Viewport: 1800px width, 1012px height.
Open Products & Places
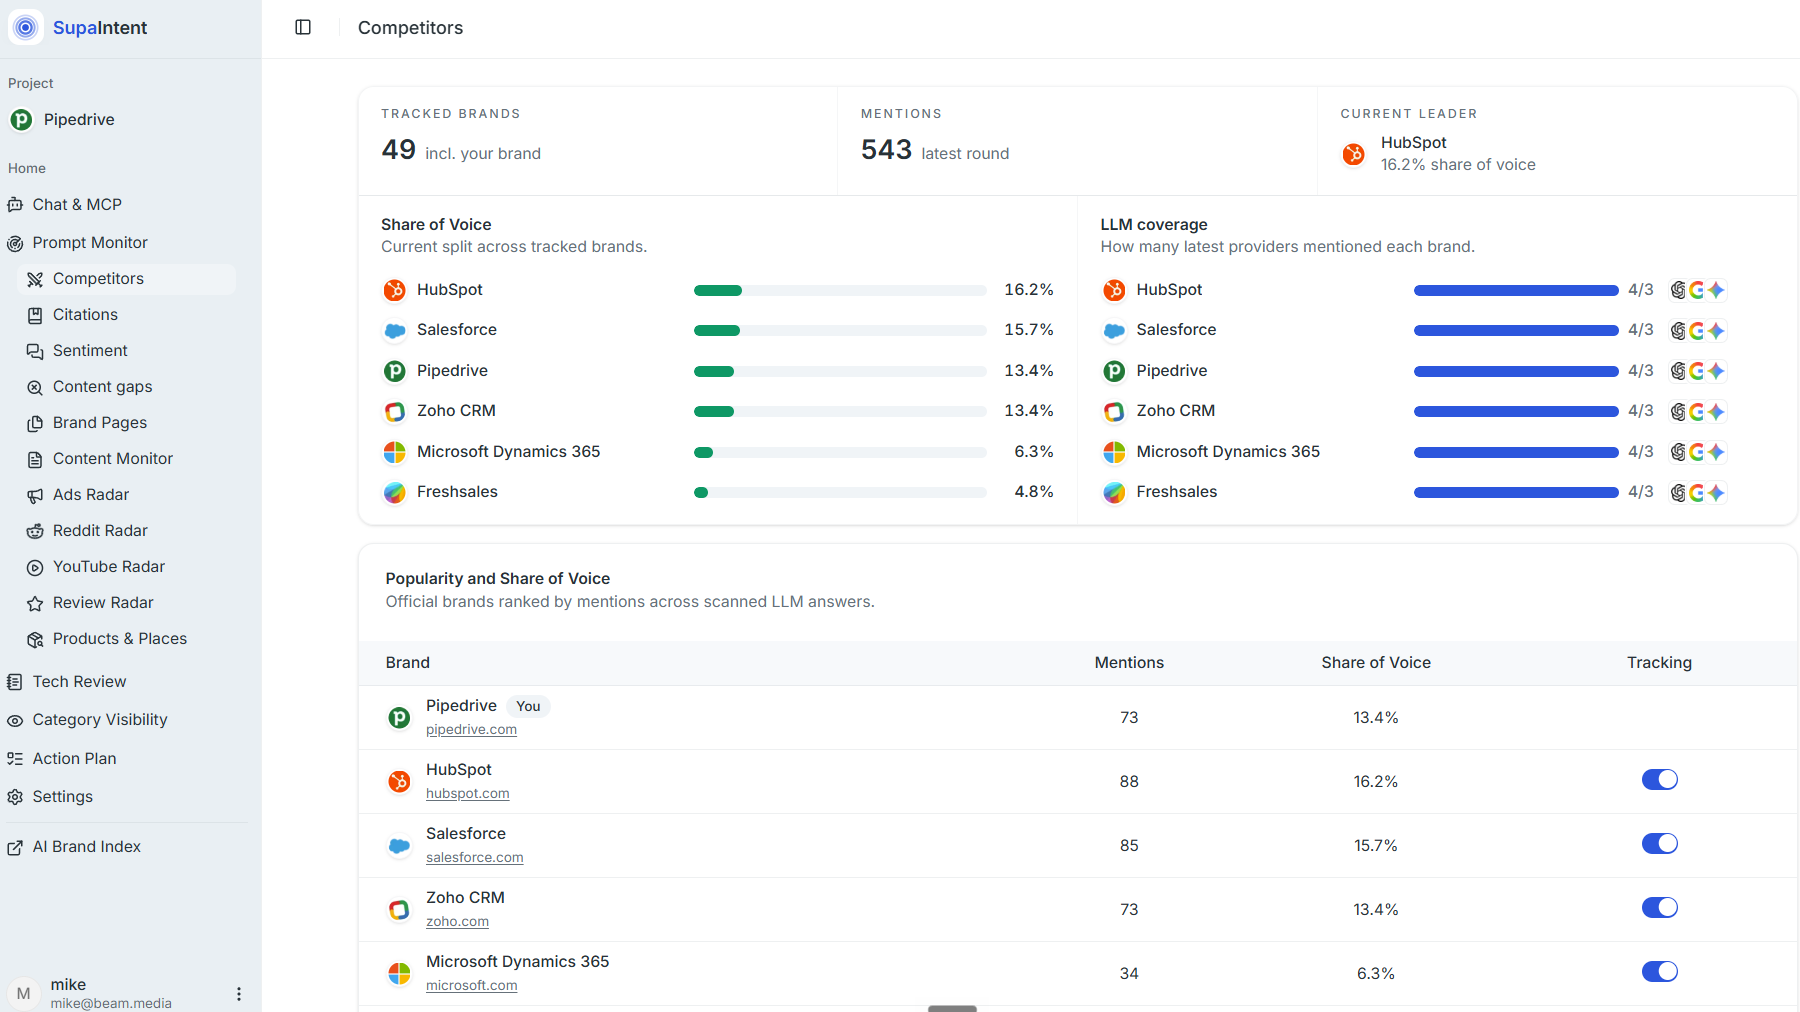(120, 638)
